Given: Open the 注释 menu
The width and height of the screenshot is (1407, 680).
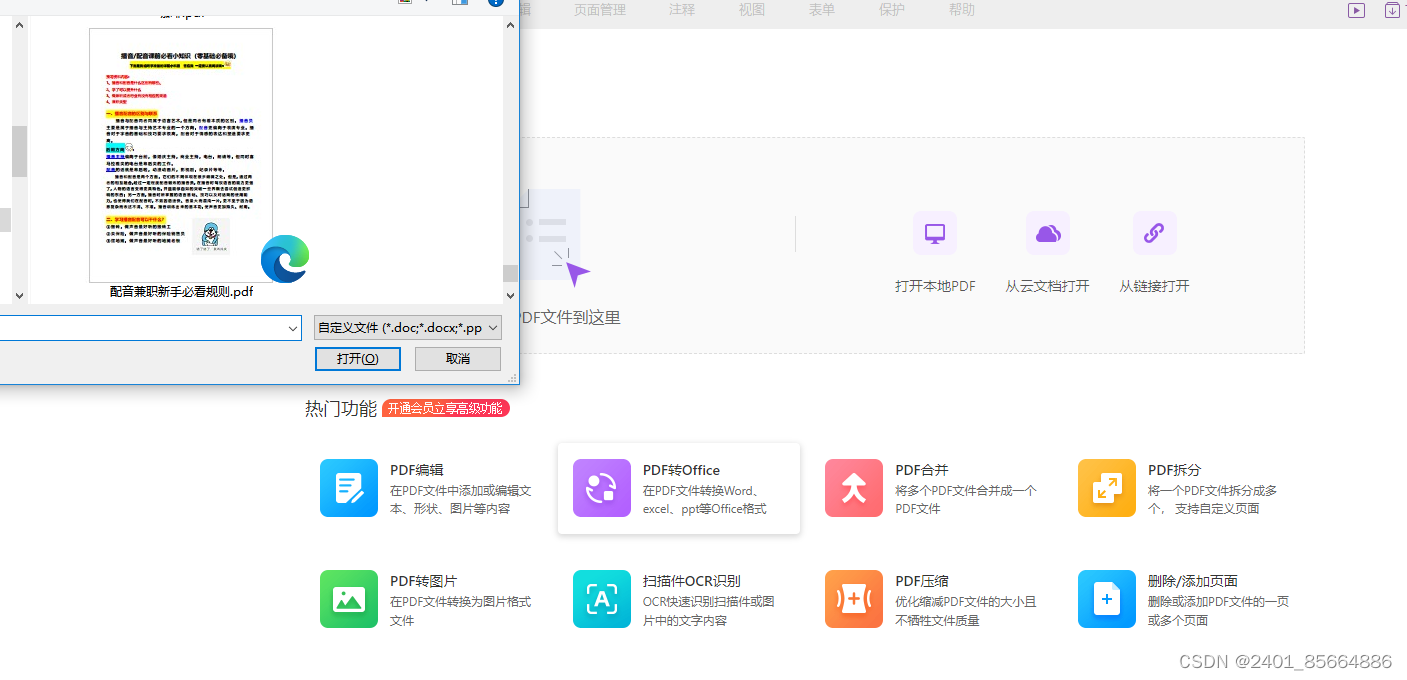Looking at the screenshot, I should point(682,10).
